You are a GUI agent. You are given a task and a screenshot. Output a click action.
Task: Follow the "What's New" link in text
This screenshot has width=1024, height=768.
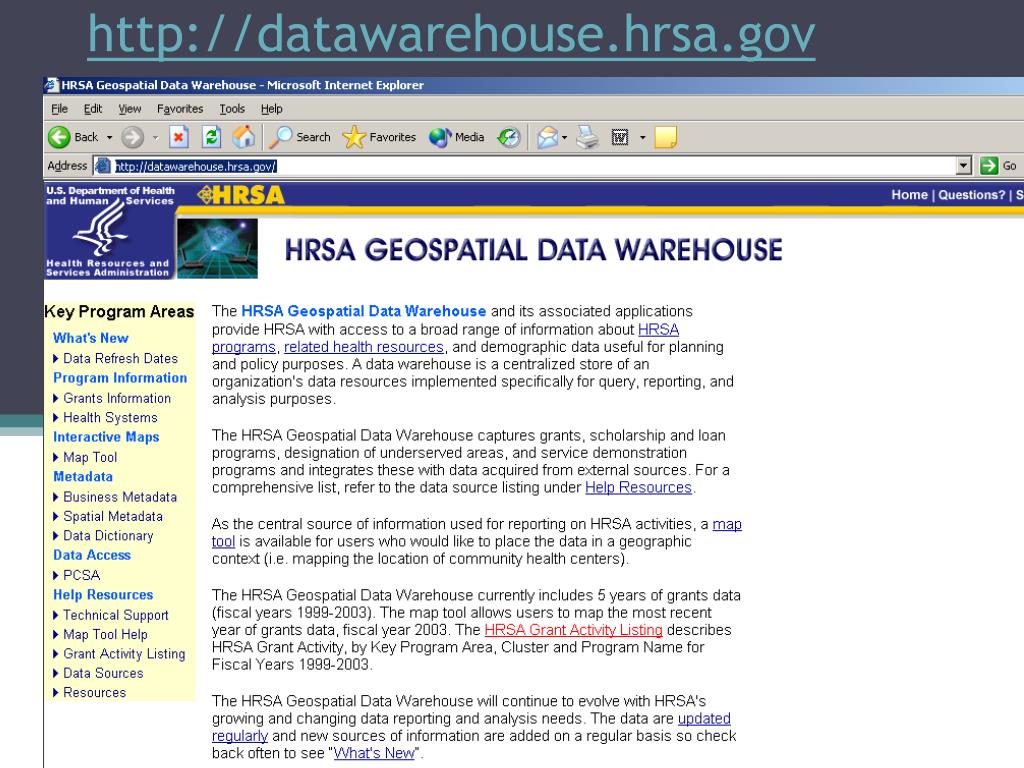(374, 754)
